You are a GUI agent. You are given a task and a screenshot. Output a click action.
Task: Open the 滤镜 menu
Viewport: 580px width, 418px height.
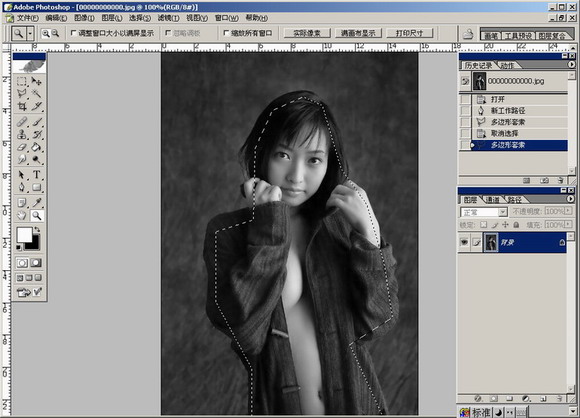(x=168, y=18)
